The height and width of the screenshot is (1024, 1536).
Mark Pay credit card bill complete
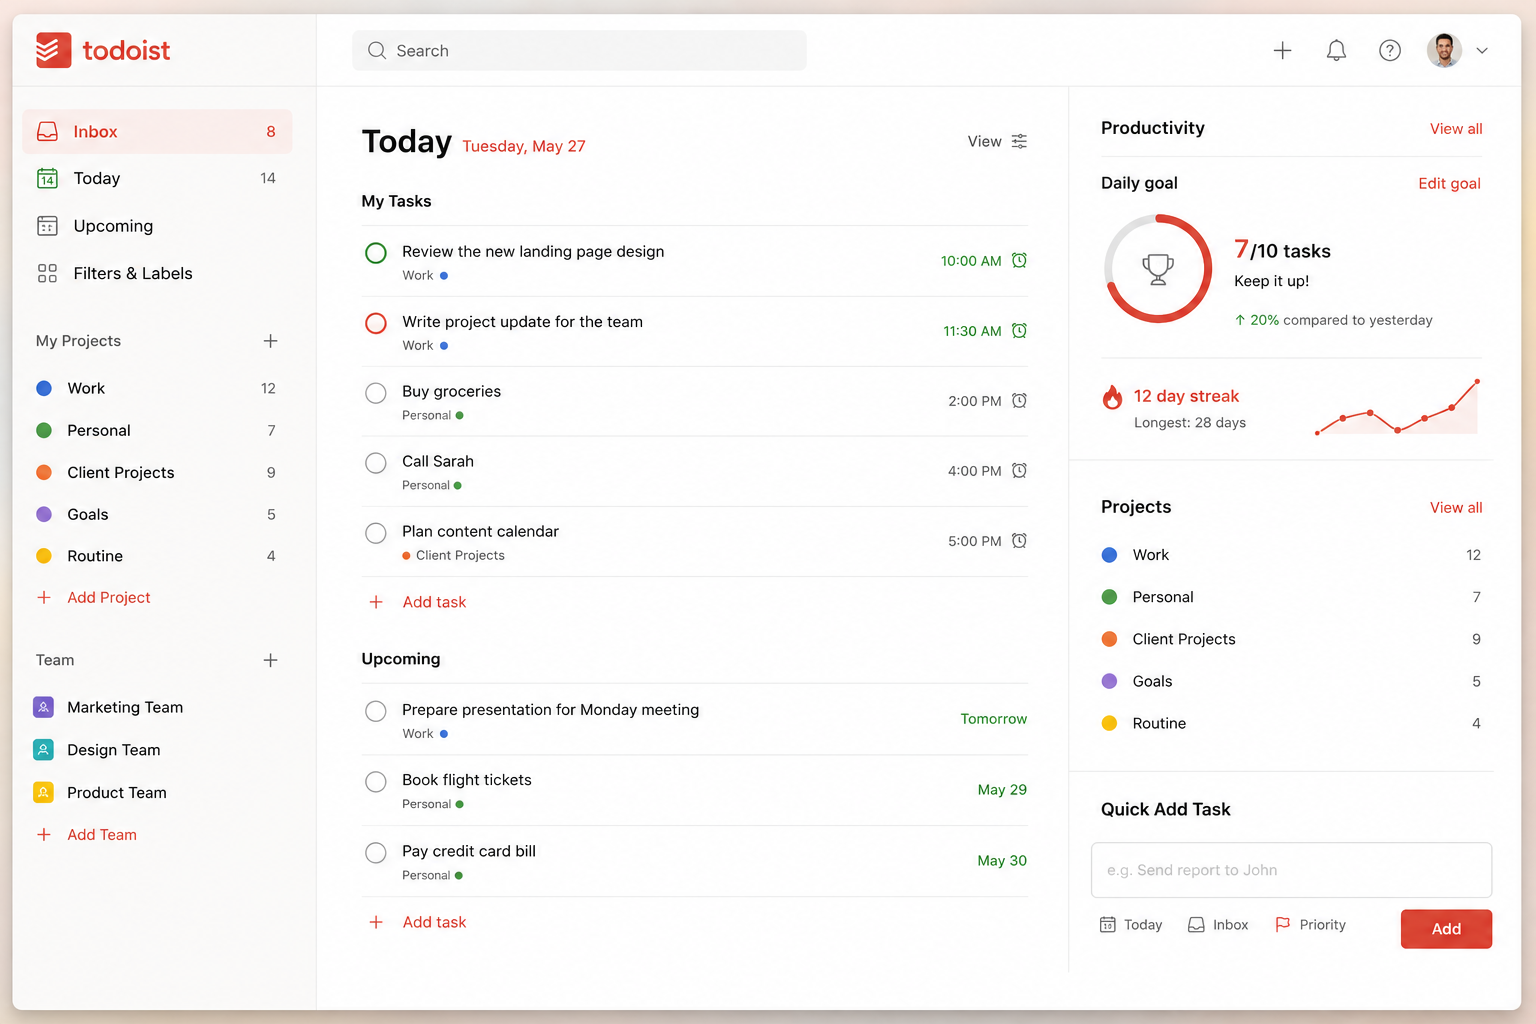[x=376, y=853]
